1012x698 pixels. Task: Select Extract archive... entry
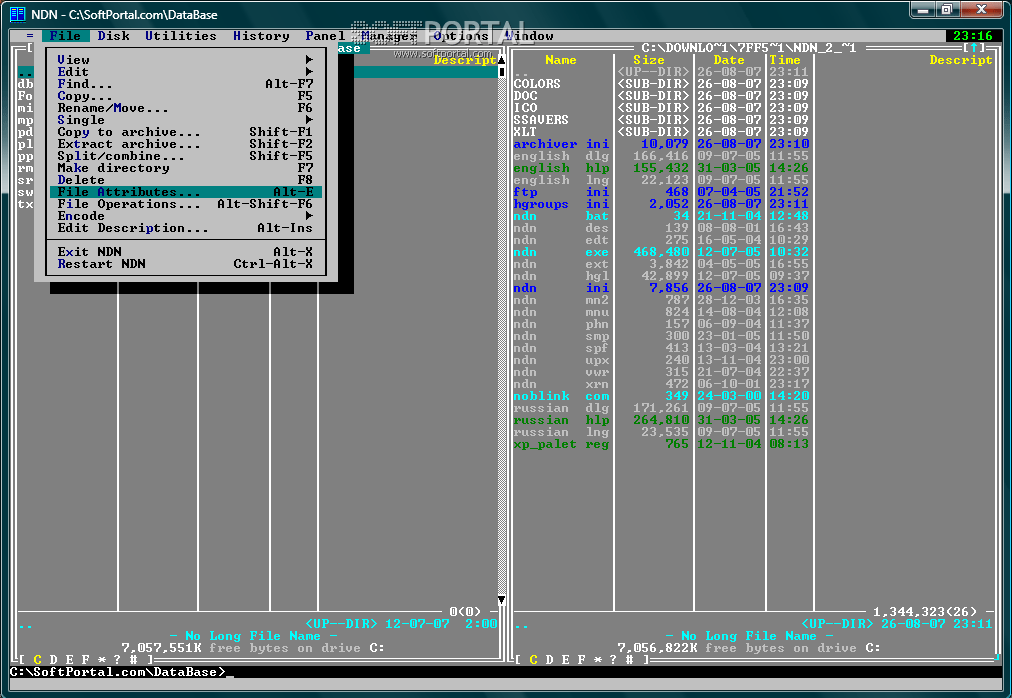[185, 144]
